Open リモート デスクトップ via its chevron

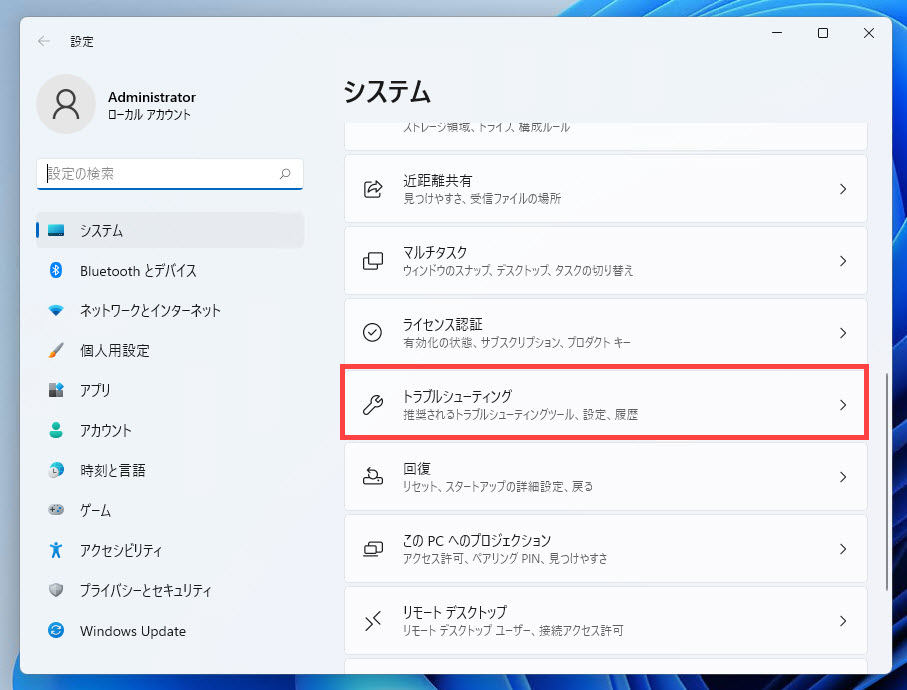point(842,621)
